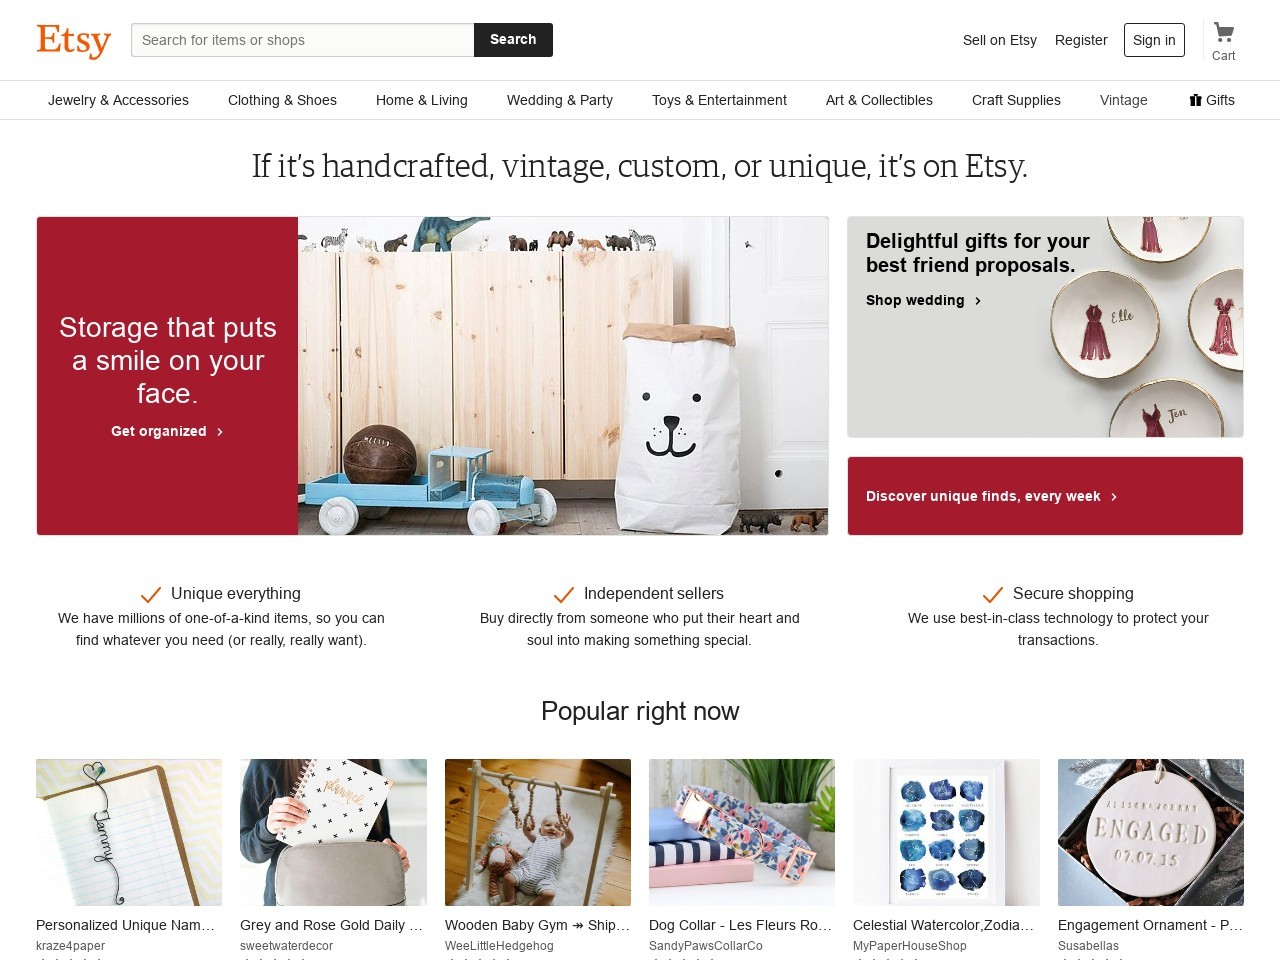Image resolution: width=1280 pixels, height=960 pixels.
Task: Visit the SandyPawsCollarCo shop link
Action: pos(706,946)
